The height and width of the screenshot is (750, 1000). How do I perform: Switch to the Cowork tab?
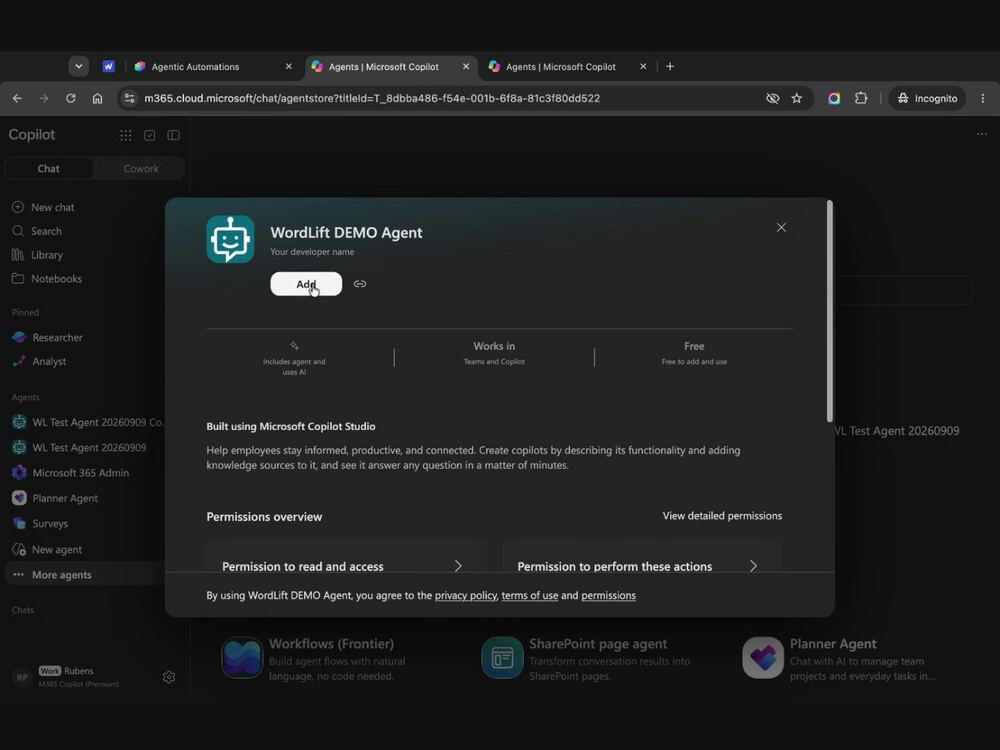click(141, 168)
